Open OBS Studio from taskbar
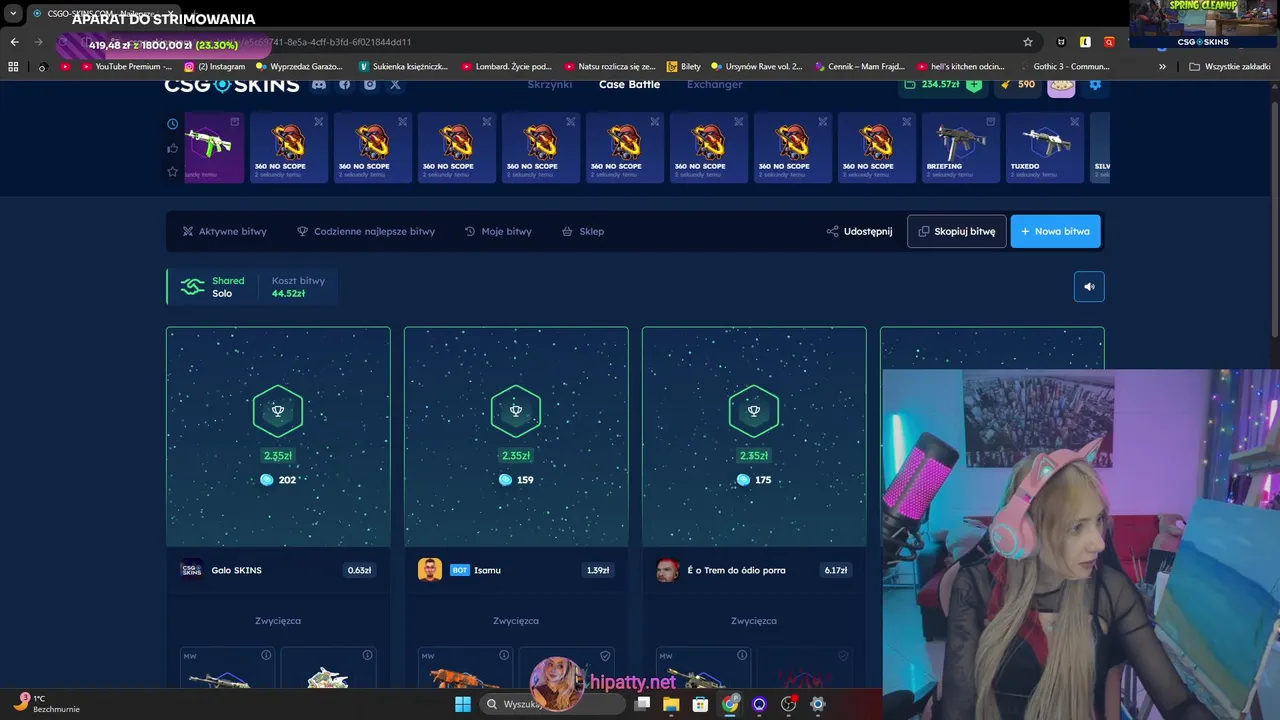This screenshot has width=1280, height=720. click(x=788, y=704)
